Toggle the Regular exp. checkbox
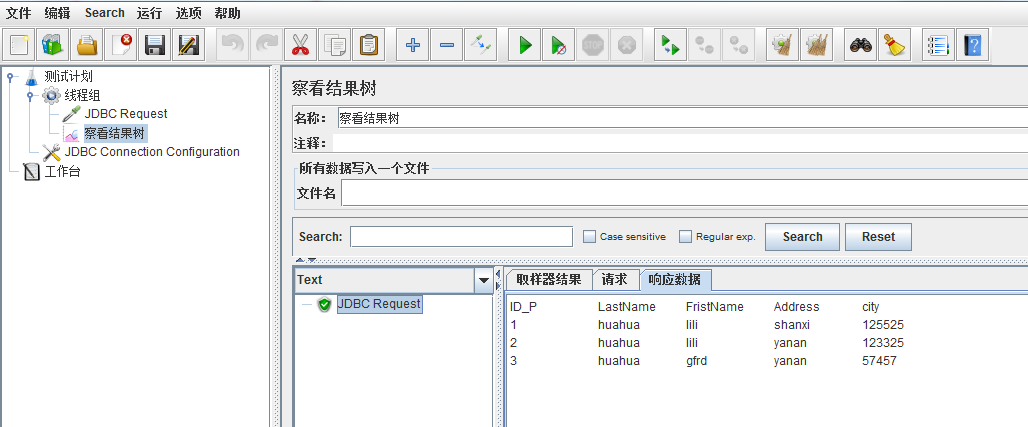 click(x=685, y=236)
